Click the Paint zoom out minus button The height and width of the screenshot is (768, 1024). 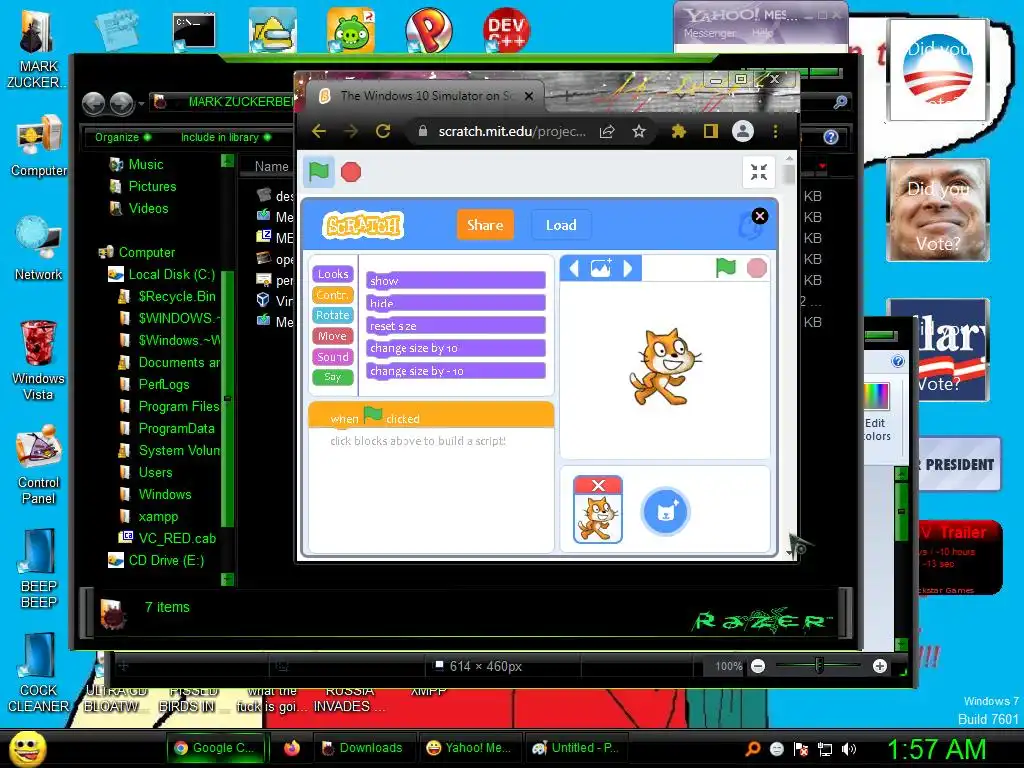point(758,666)
